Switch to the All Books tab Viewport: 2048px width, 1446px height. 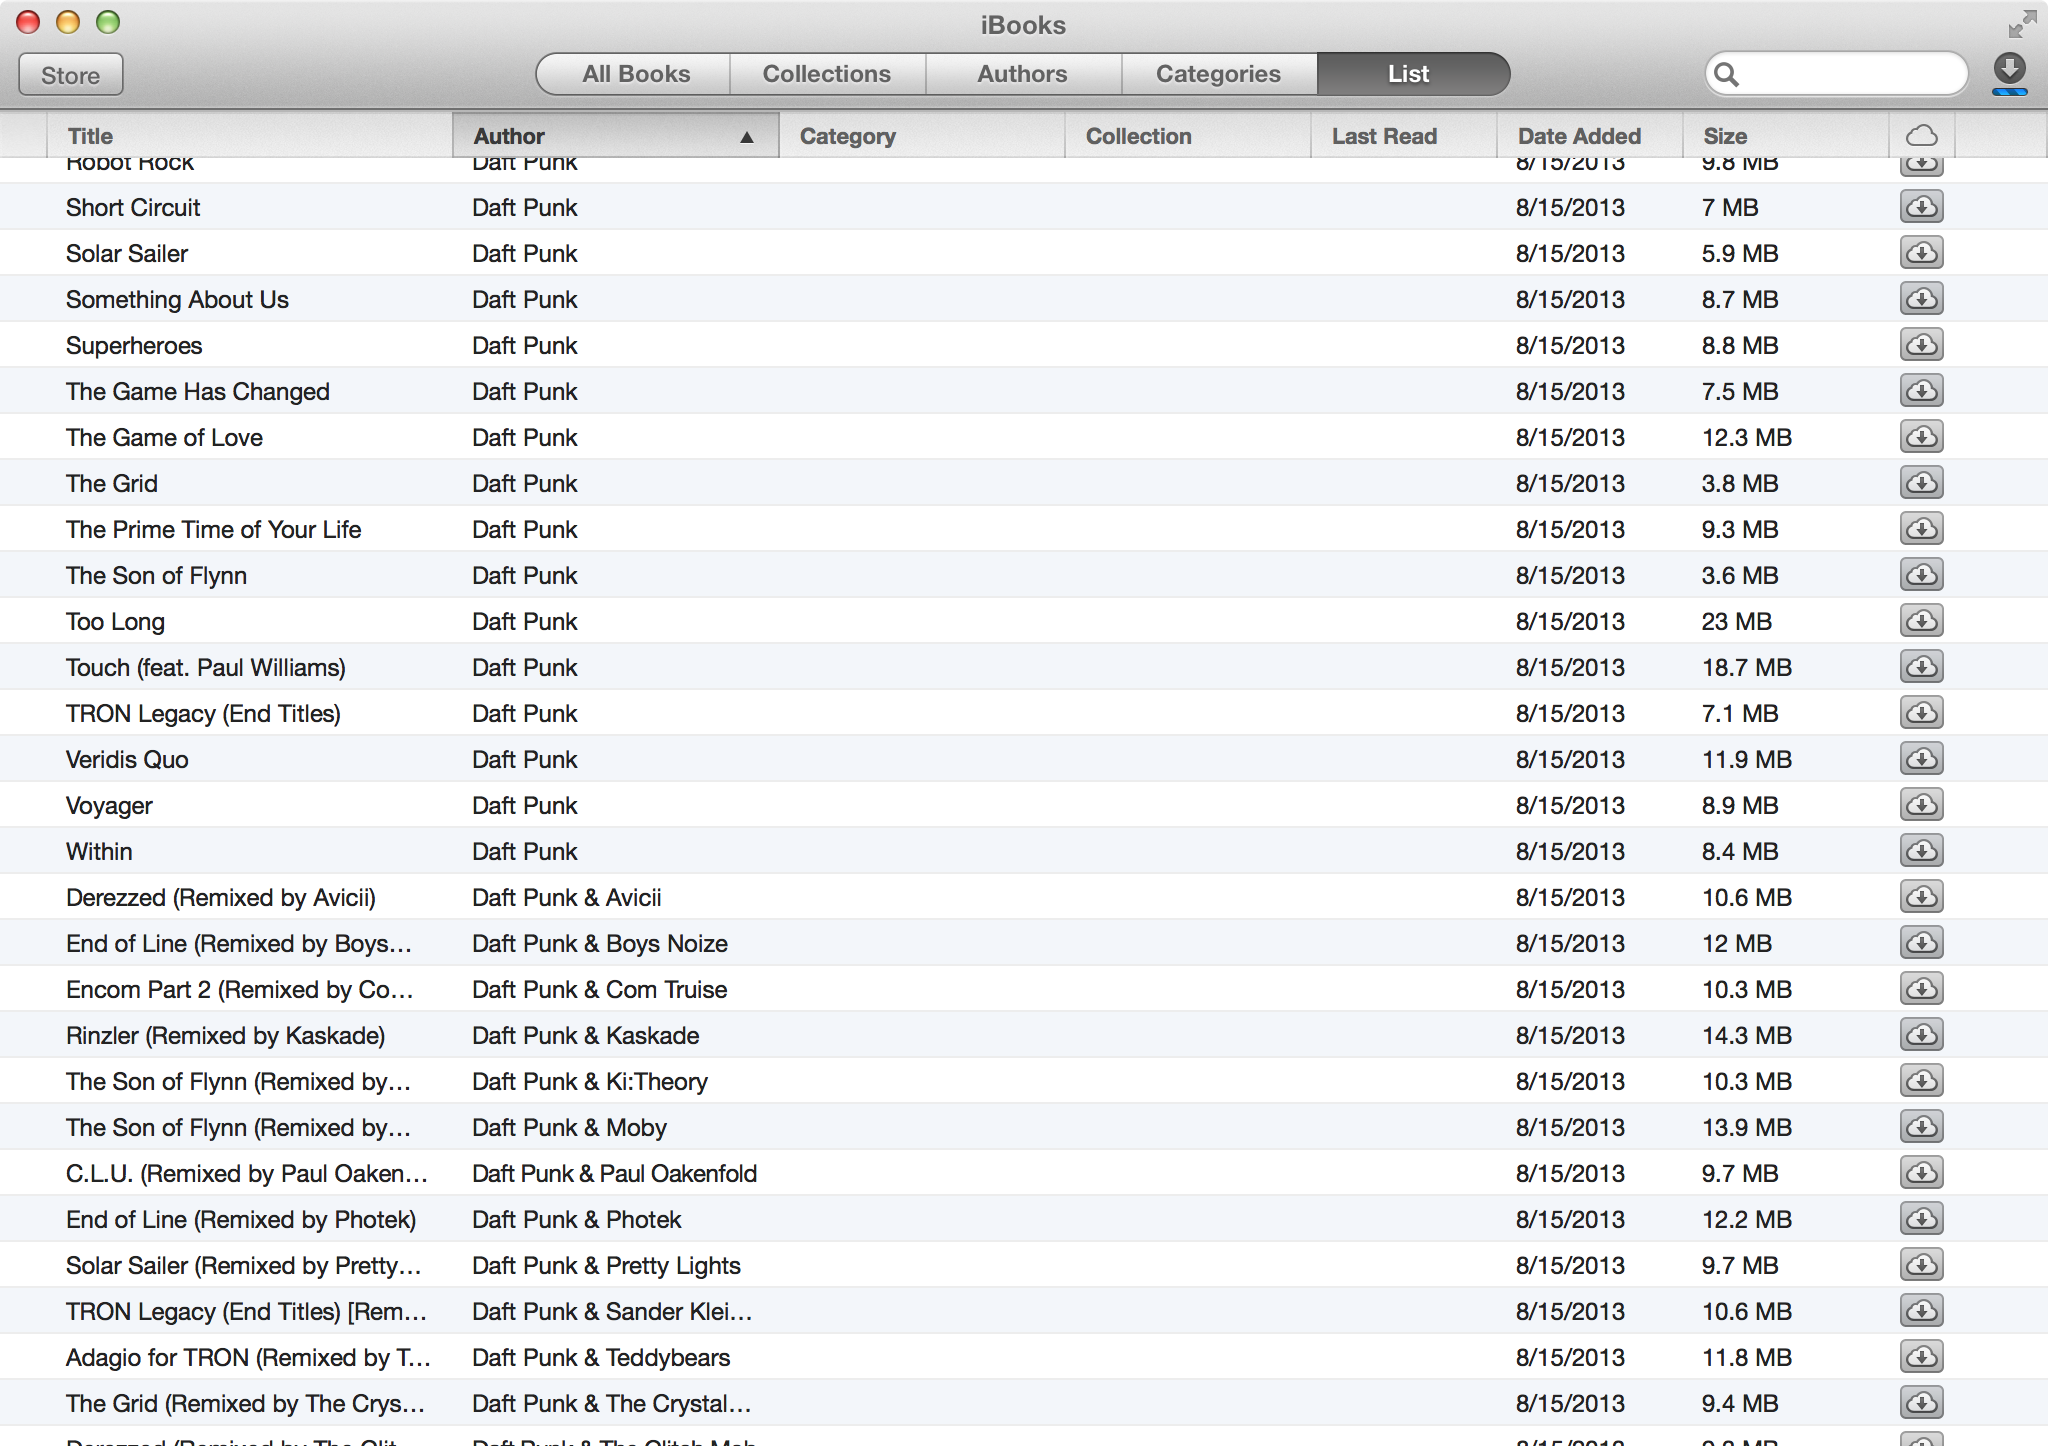point(634,74)
